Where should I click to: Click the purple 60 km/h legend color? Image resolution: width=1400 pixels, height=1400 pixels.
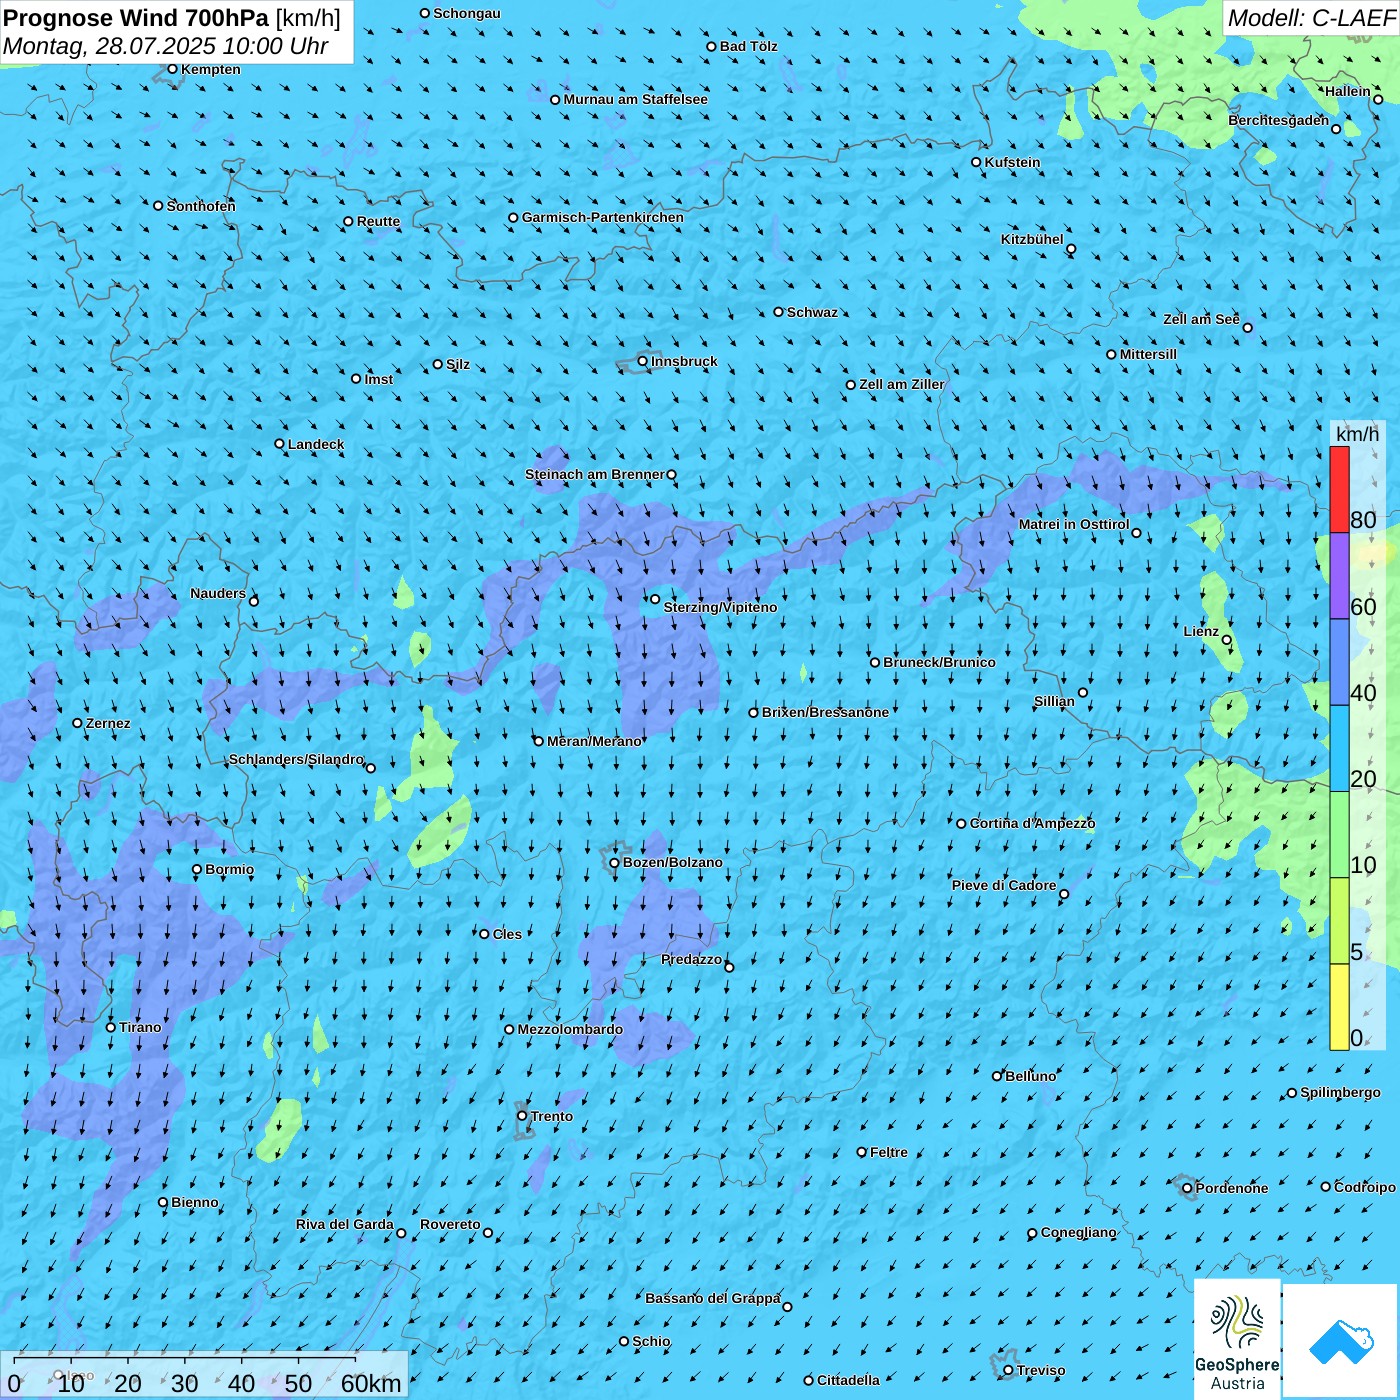[x=1339, y=576]
